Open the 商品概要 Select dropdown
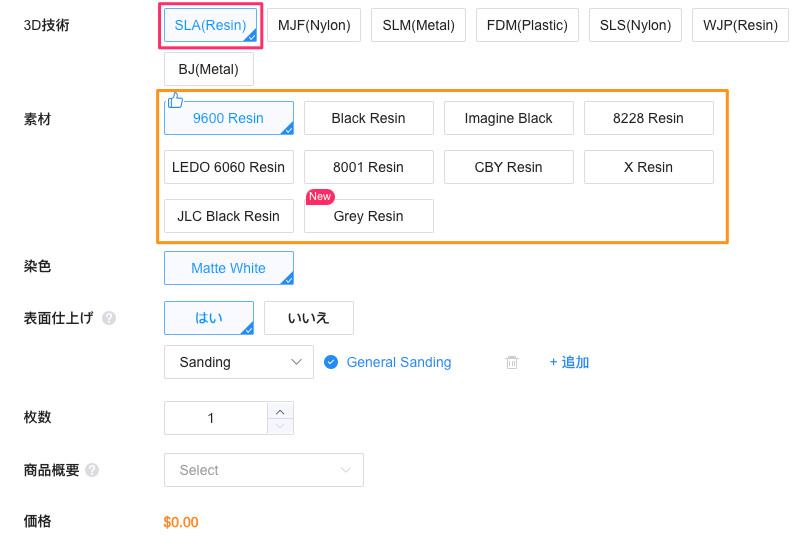 [x=263, y=470]
